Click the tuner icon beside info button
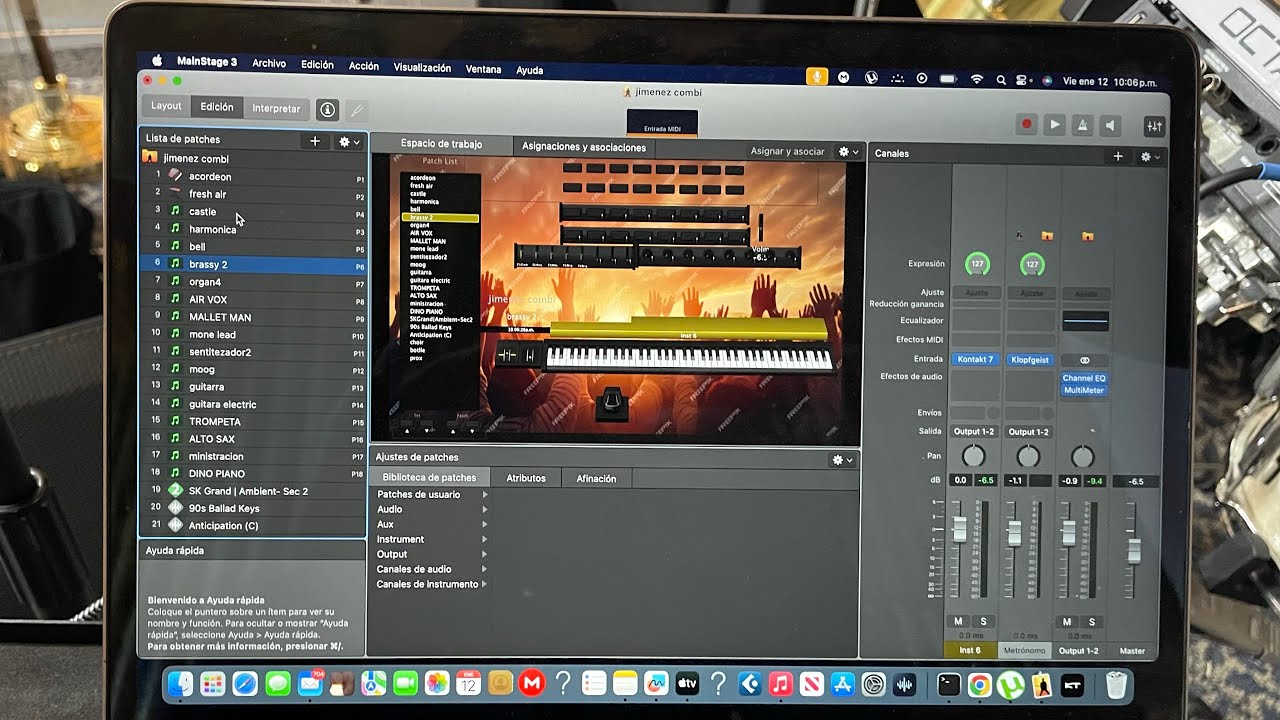 (355, 110)
